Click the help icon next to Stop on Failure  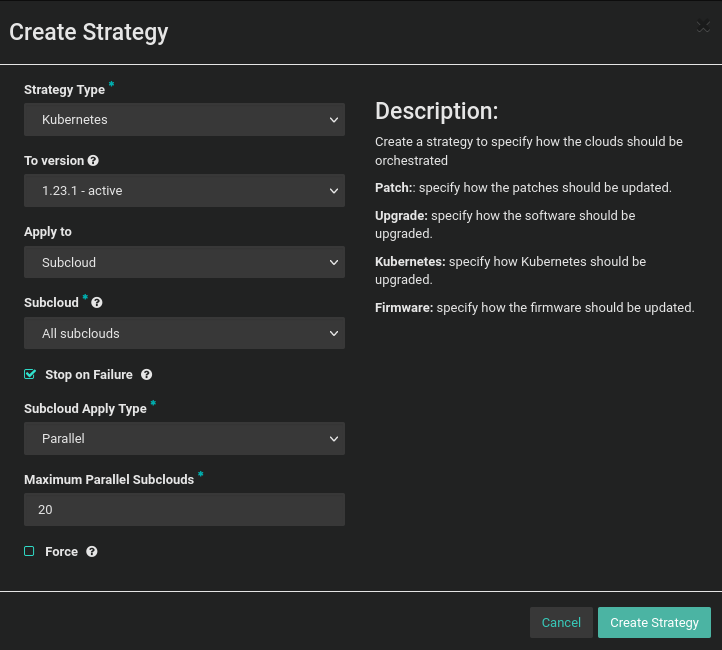146,375
